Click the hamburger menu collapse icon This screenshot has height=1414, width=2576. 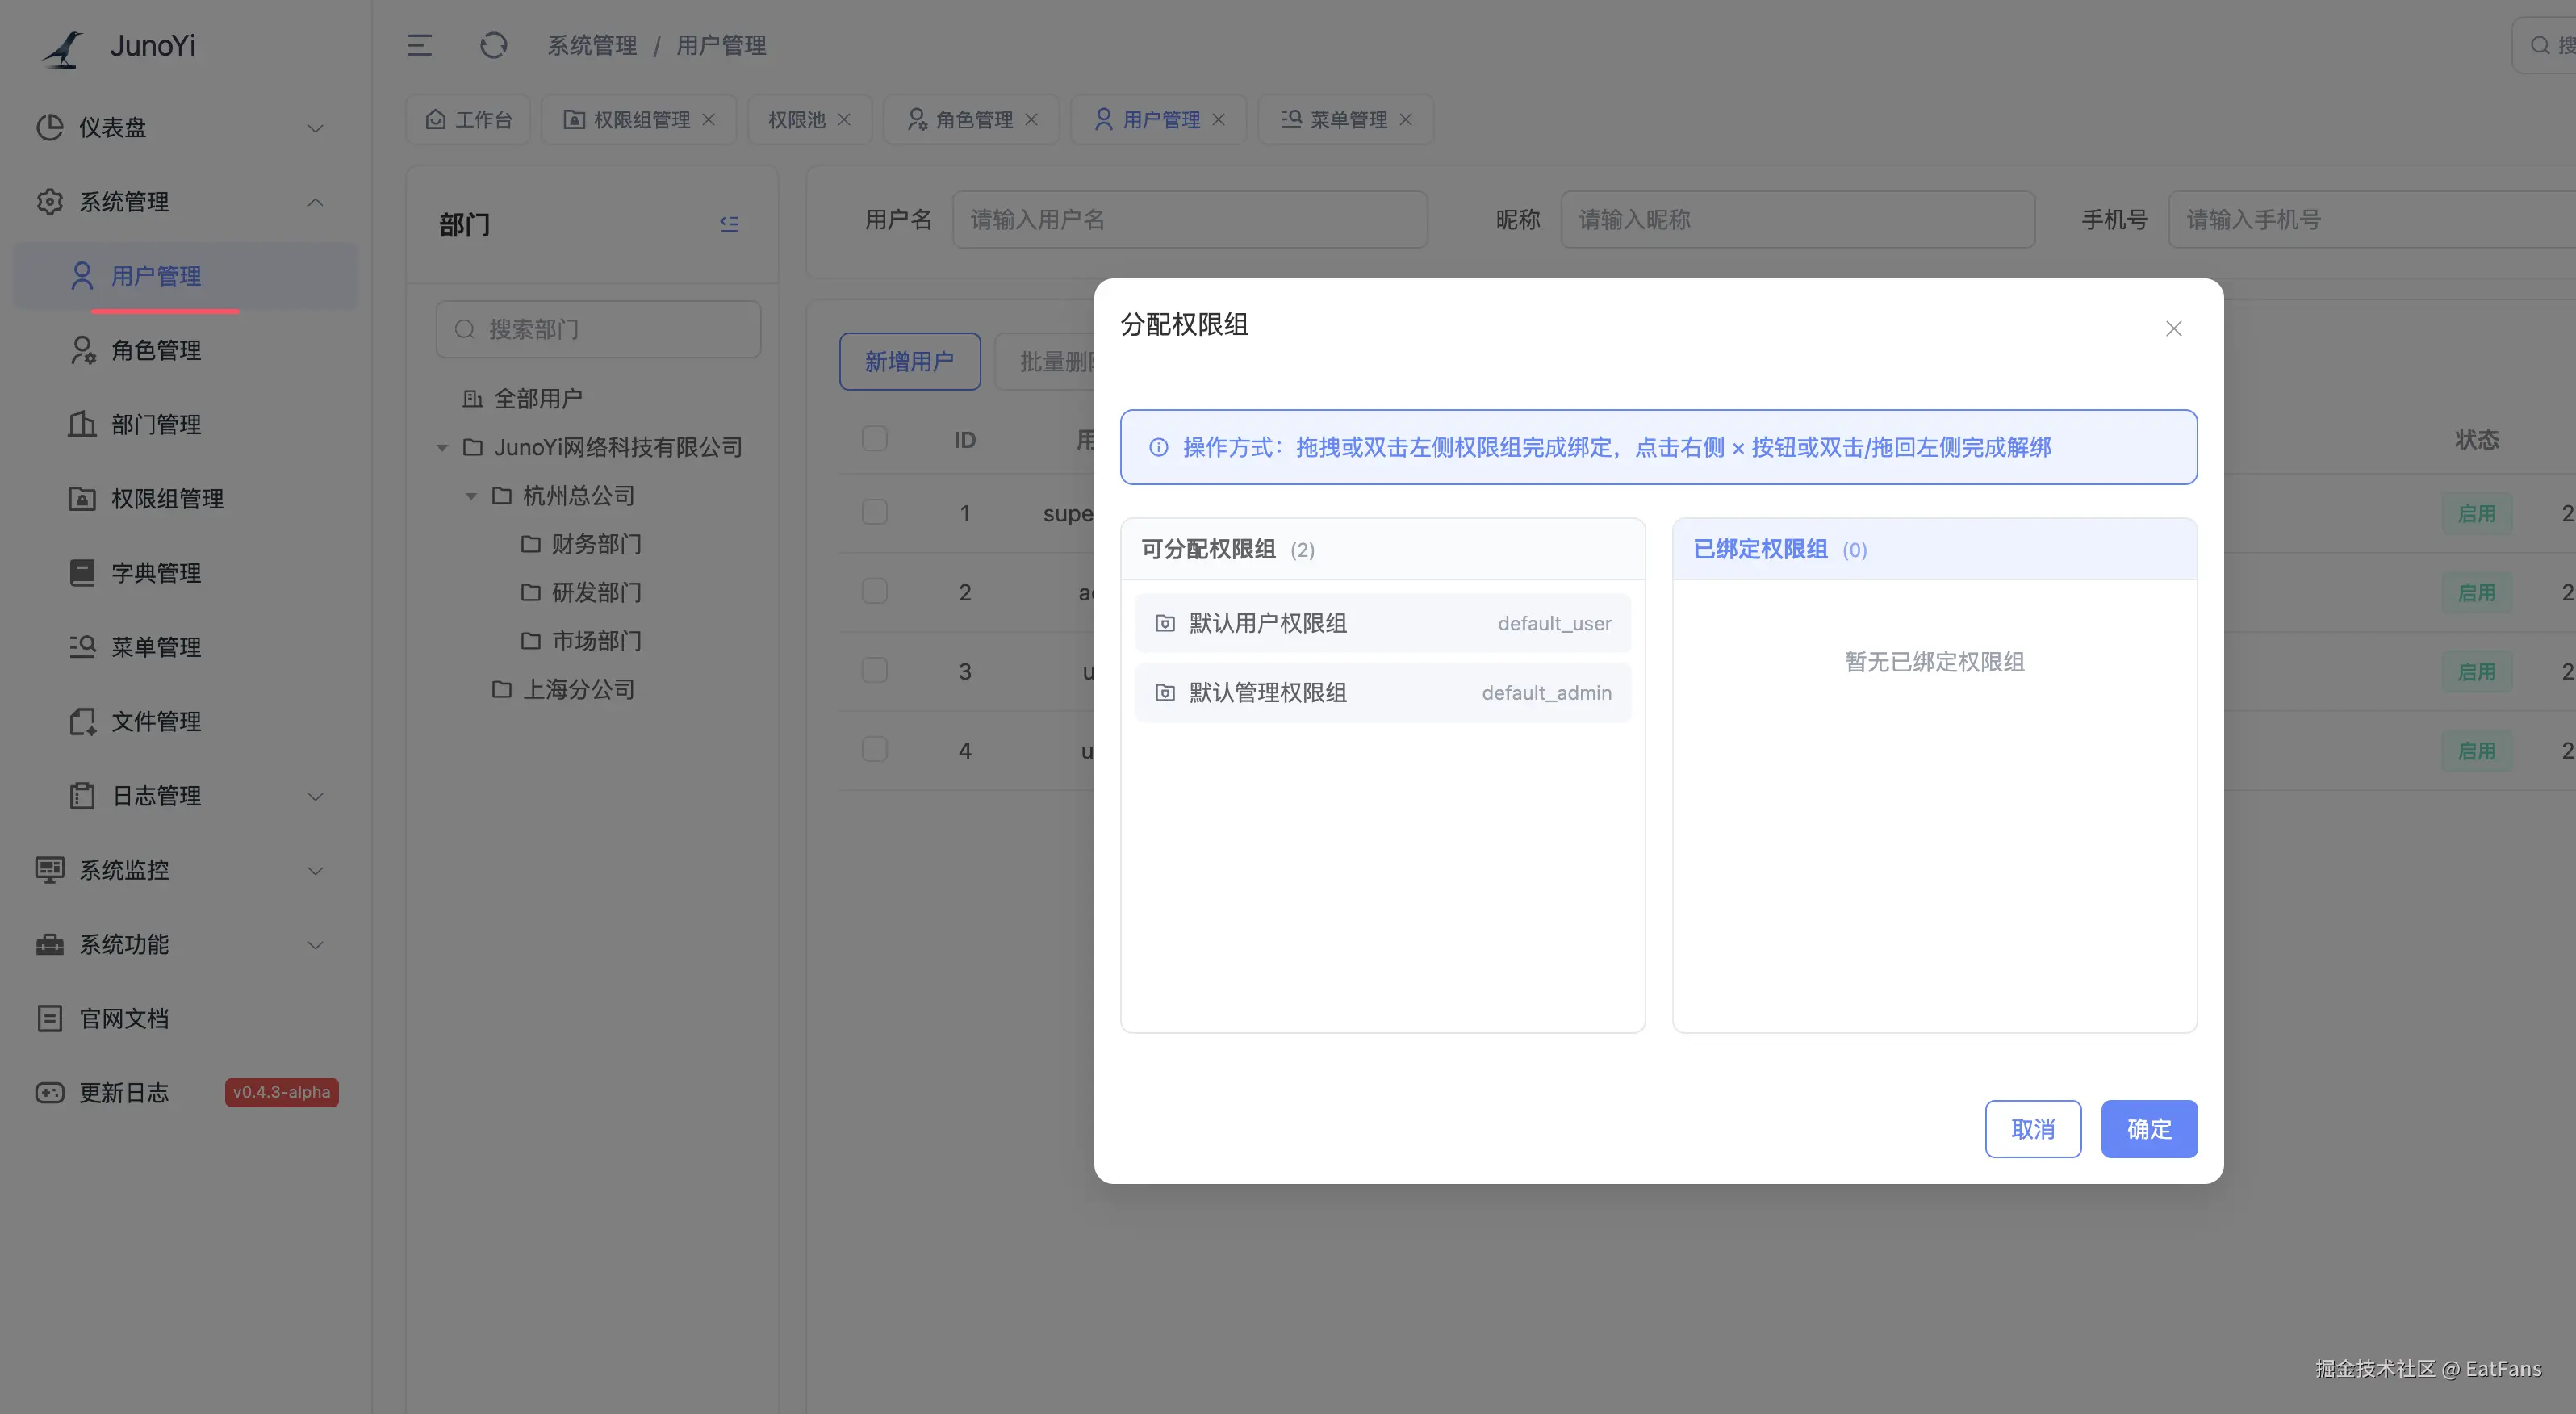coord(419,45)
